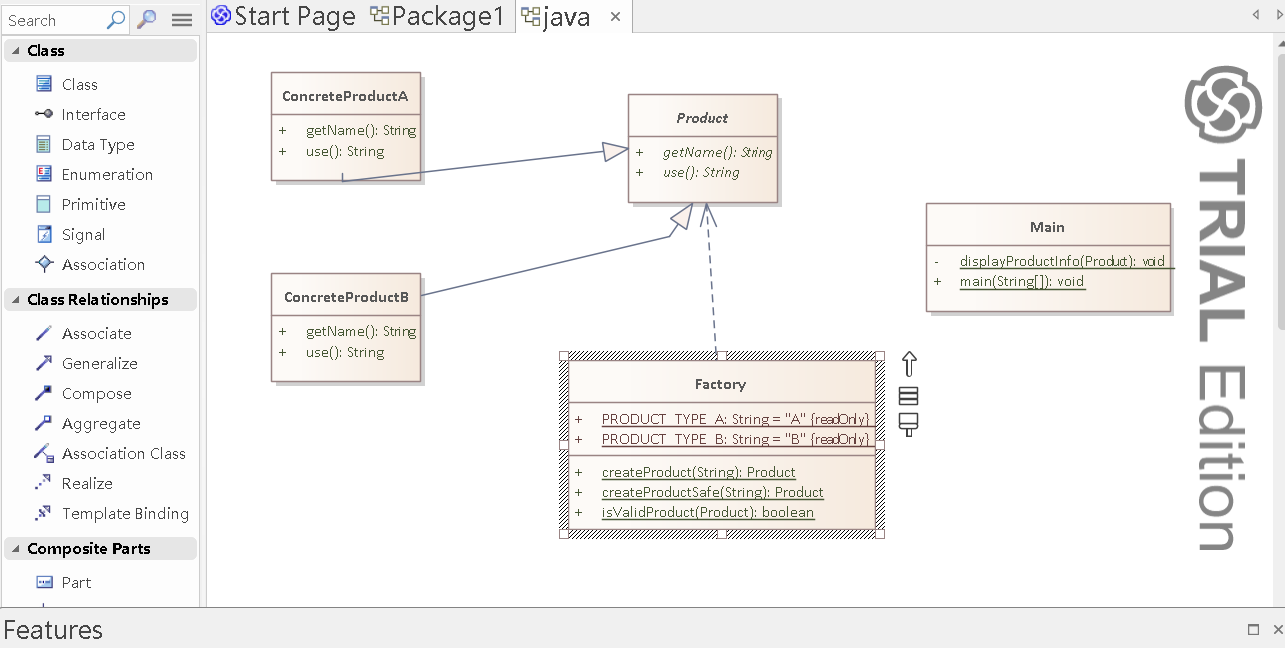The image size is (1285, 648).
Task: Choose the Realize relationship tool
Action: [44, 484]
